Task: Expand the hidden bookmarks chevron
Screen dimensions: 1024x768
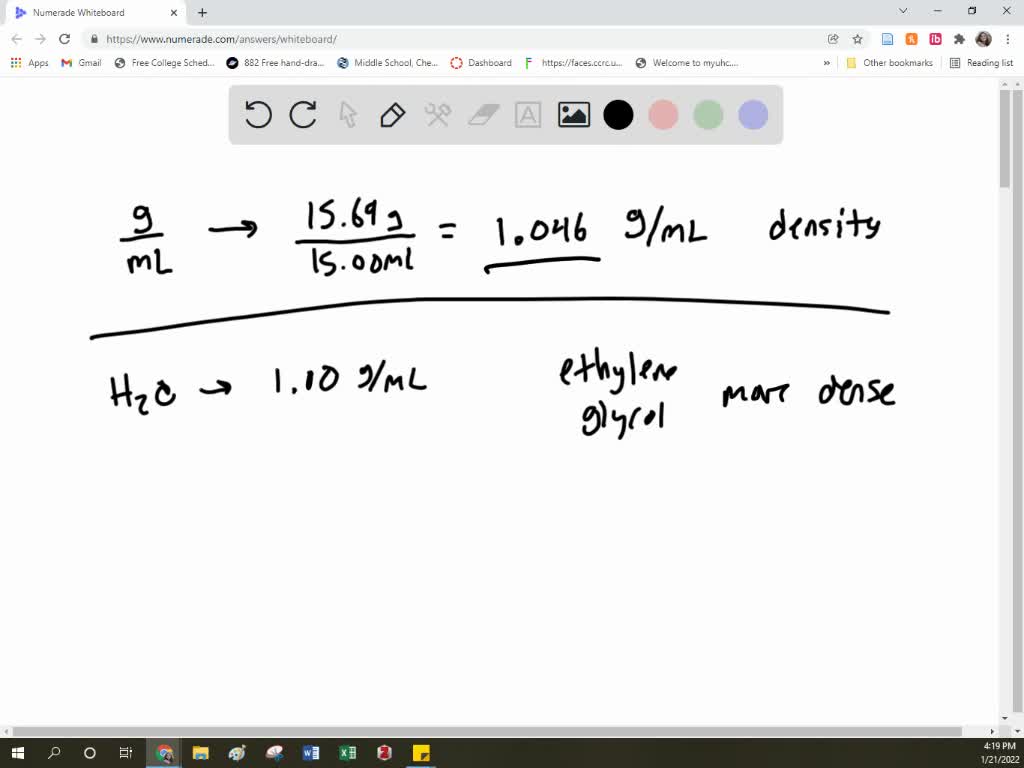Action: (x=826, y=62)
